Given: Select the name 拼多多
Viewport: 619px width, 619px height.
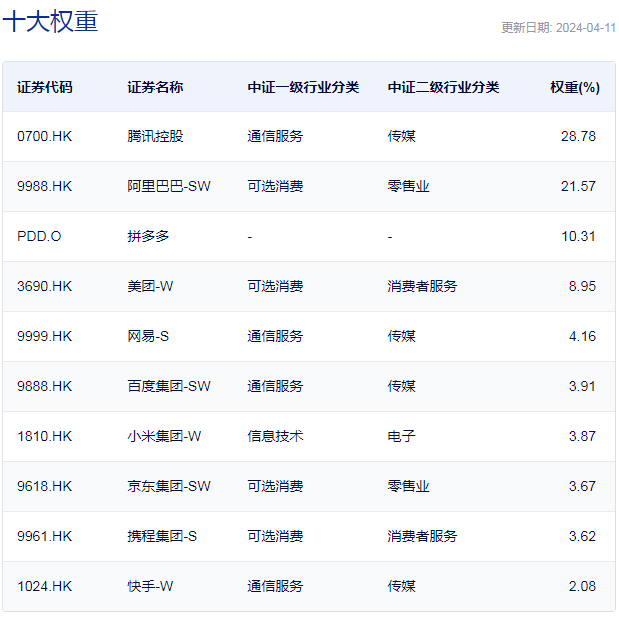Looking at the screenshot, I should click(148, 236).
